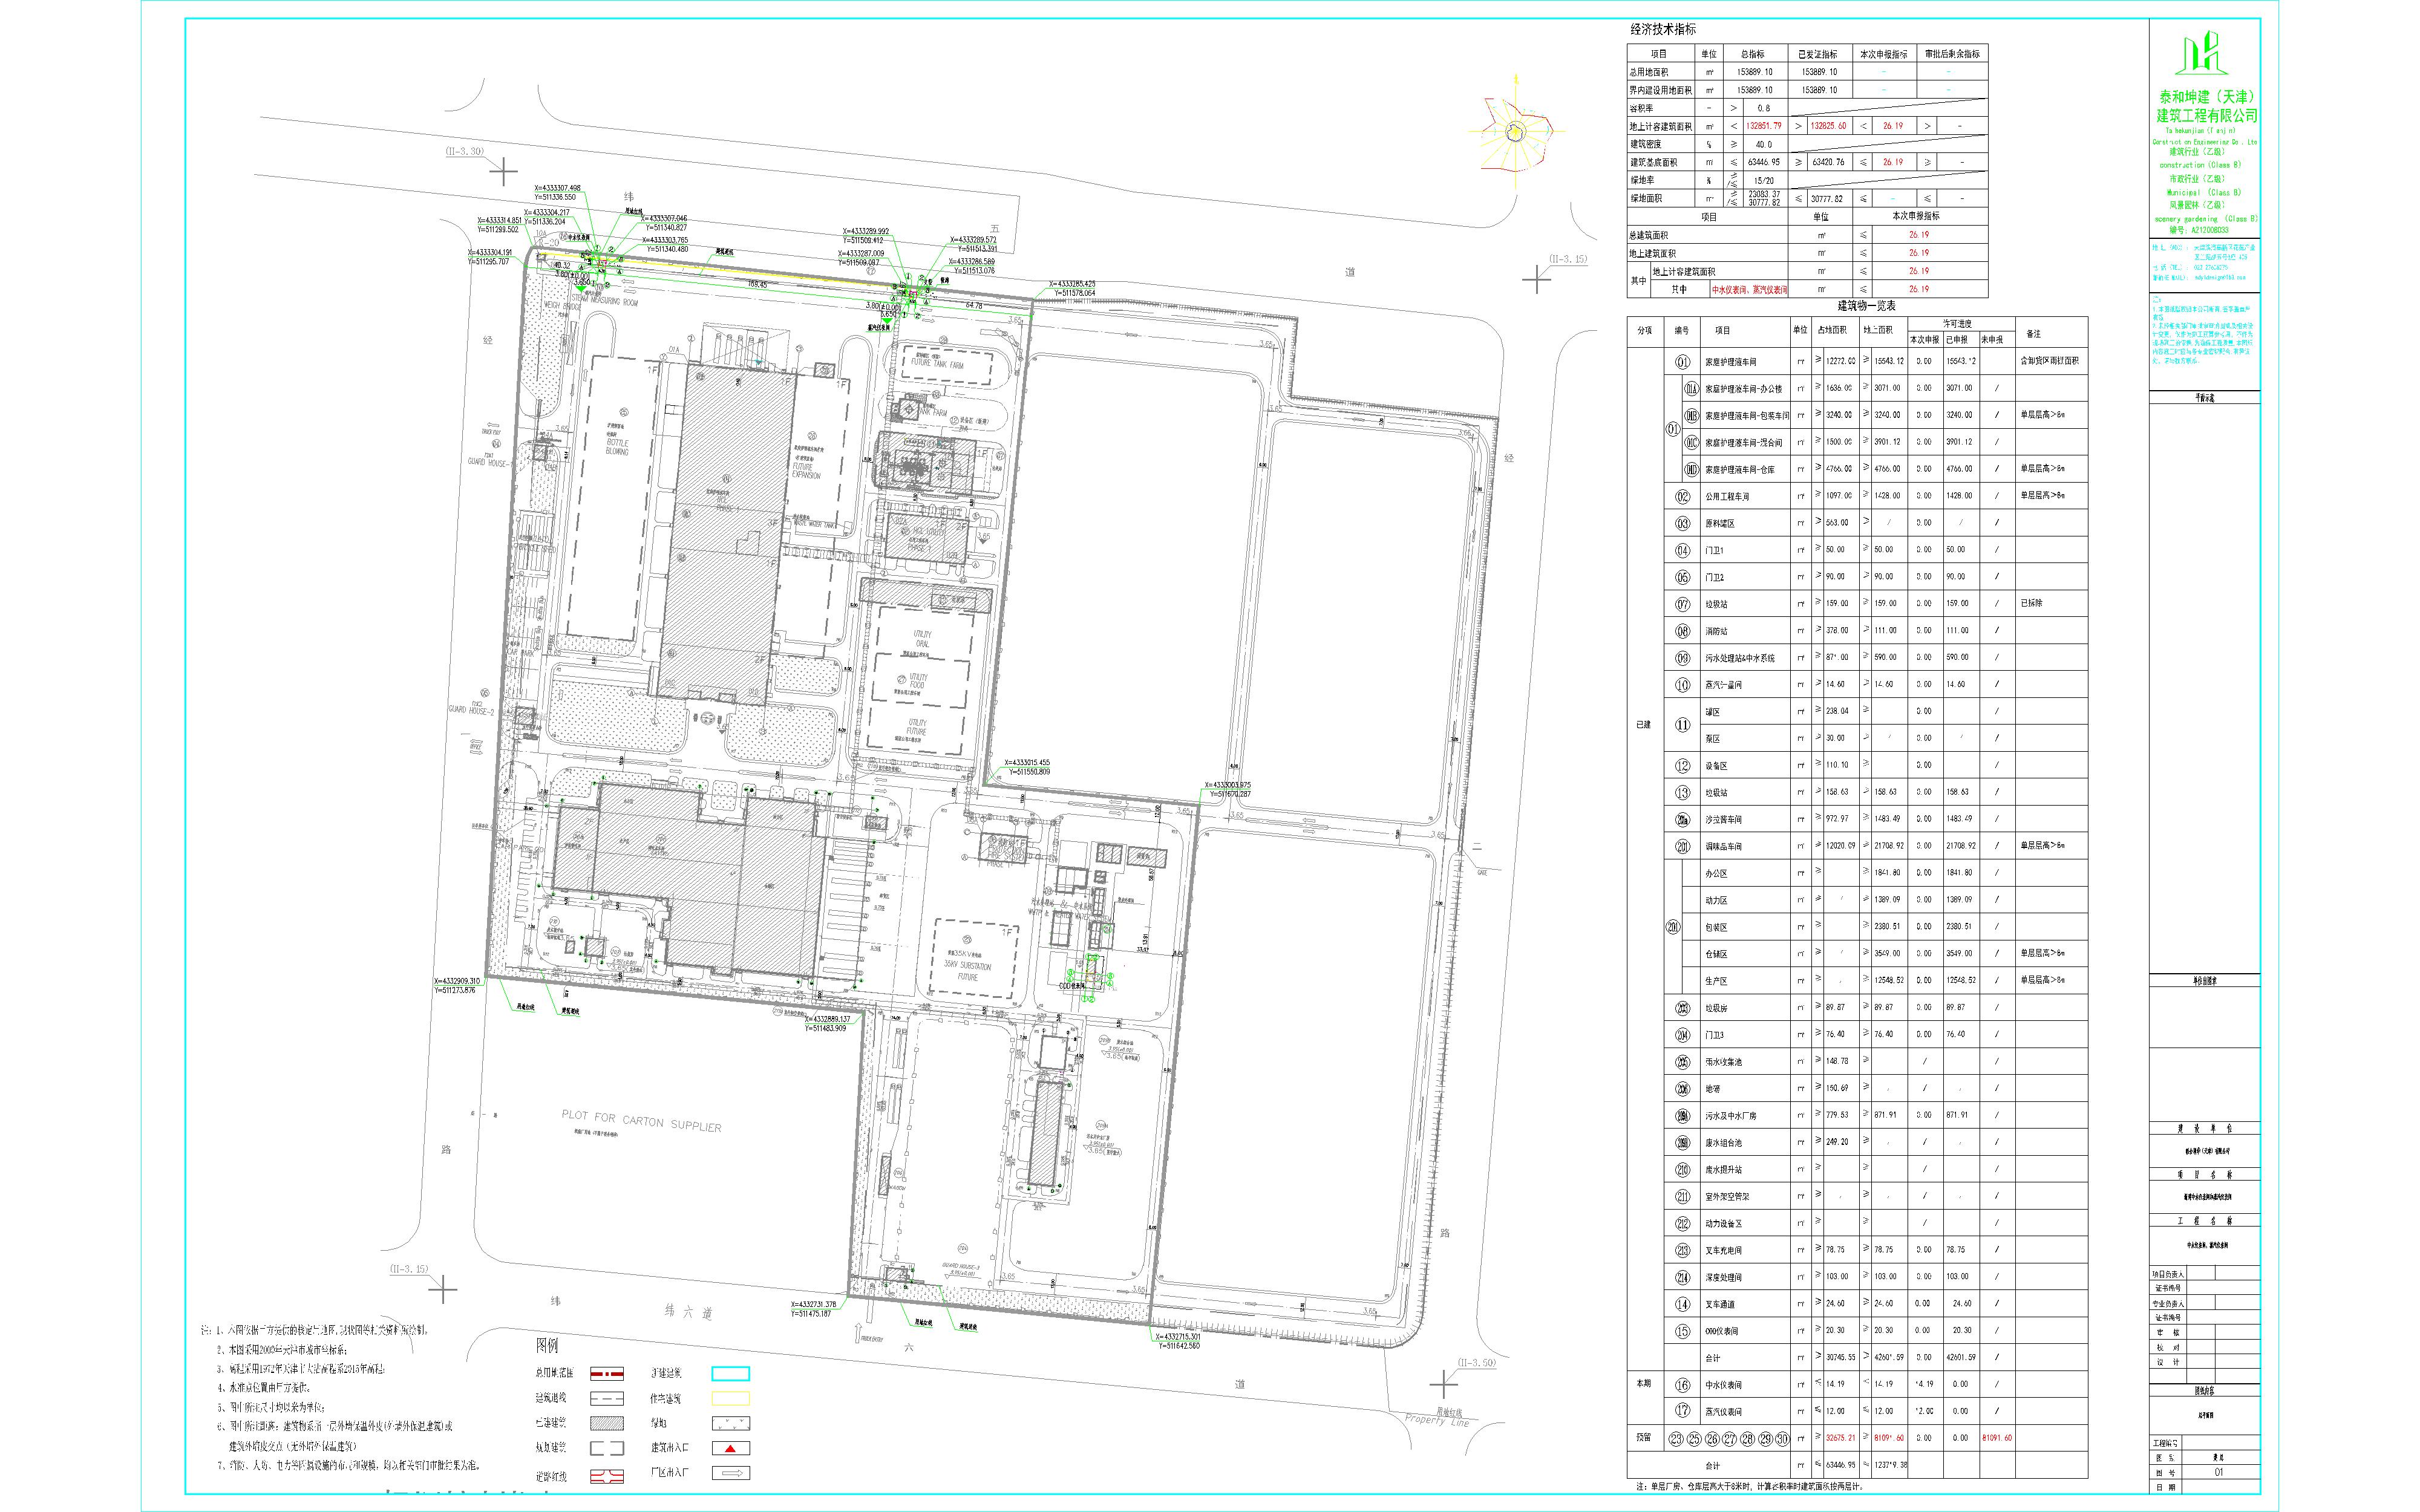The width and height of the screenshot is (2420, 1512).
Task: Select the hollow arrow site entrance legend symbol
Action: click(731, 1473)
